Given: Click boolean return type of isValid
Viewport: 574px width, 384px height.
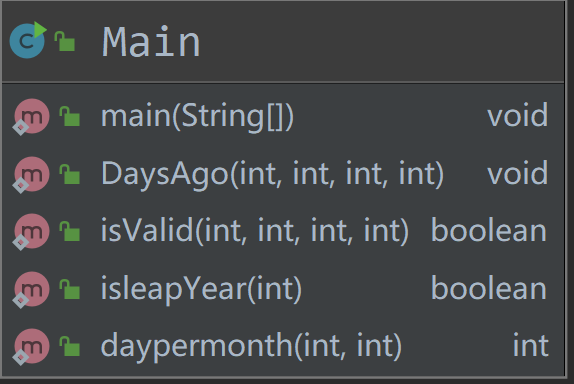Looking at the screenshot, I should [x=489, y=230].
